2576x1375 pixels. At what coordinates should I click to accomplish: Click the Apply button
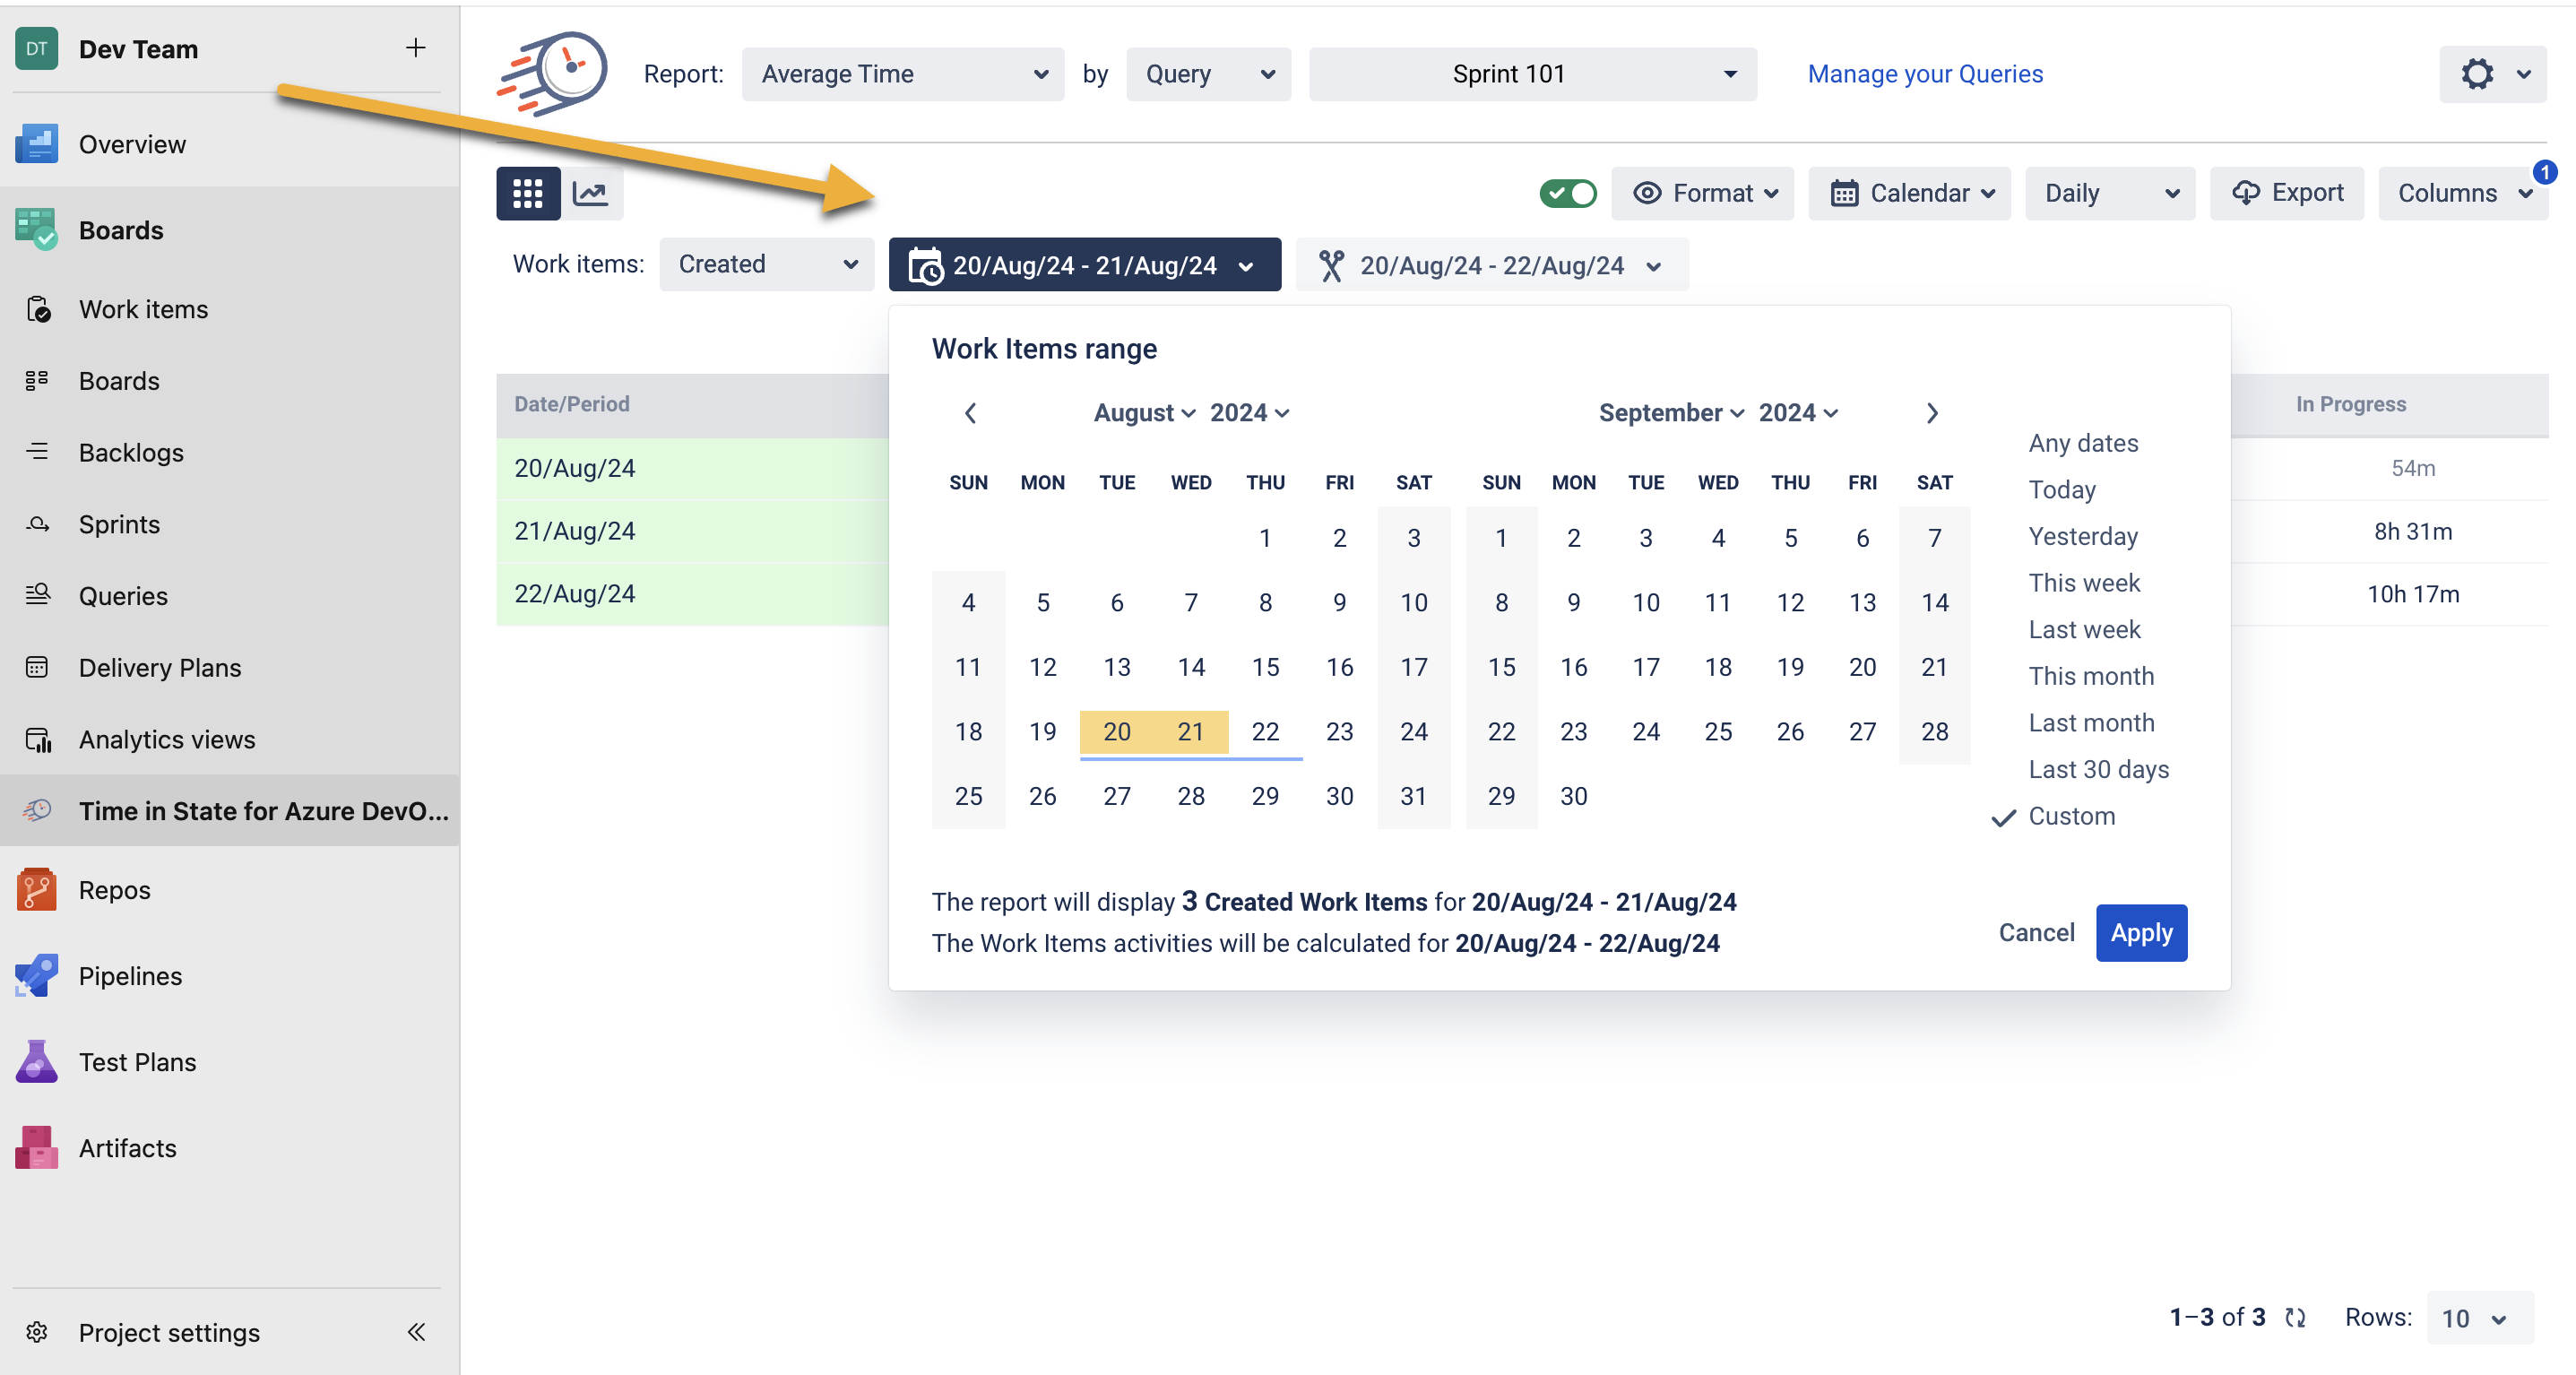pyautogui.click(x=2141, y=932)
